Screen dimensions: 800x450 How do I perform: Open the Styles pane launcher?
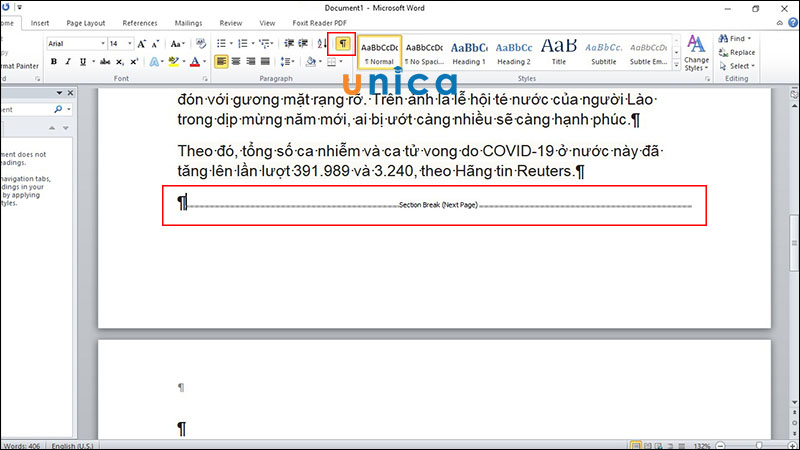click(x=707, y=79)
